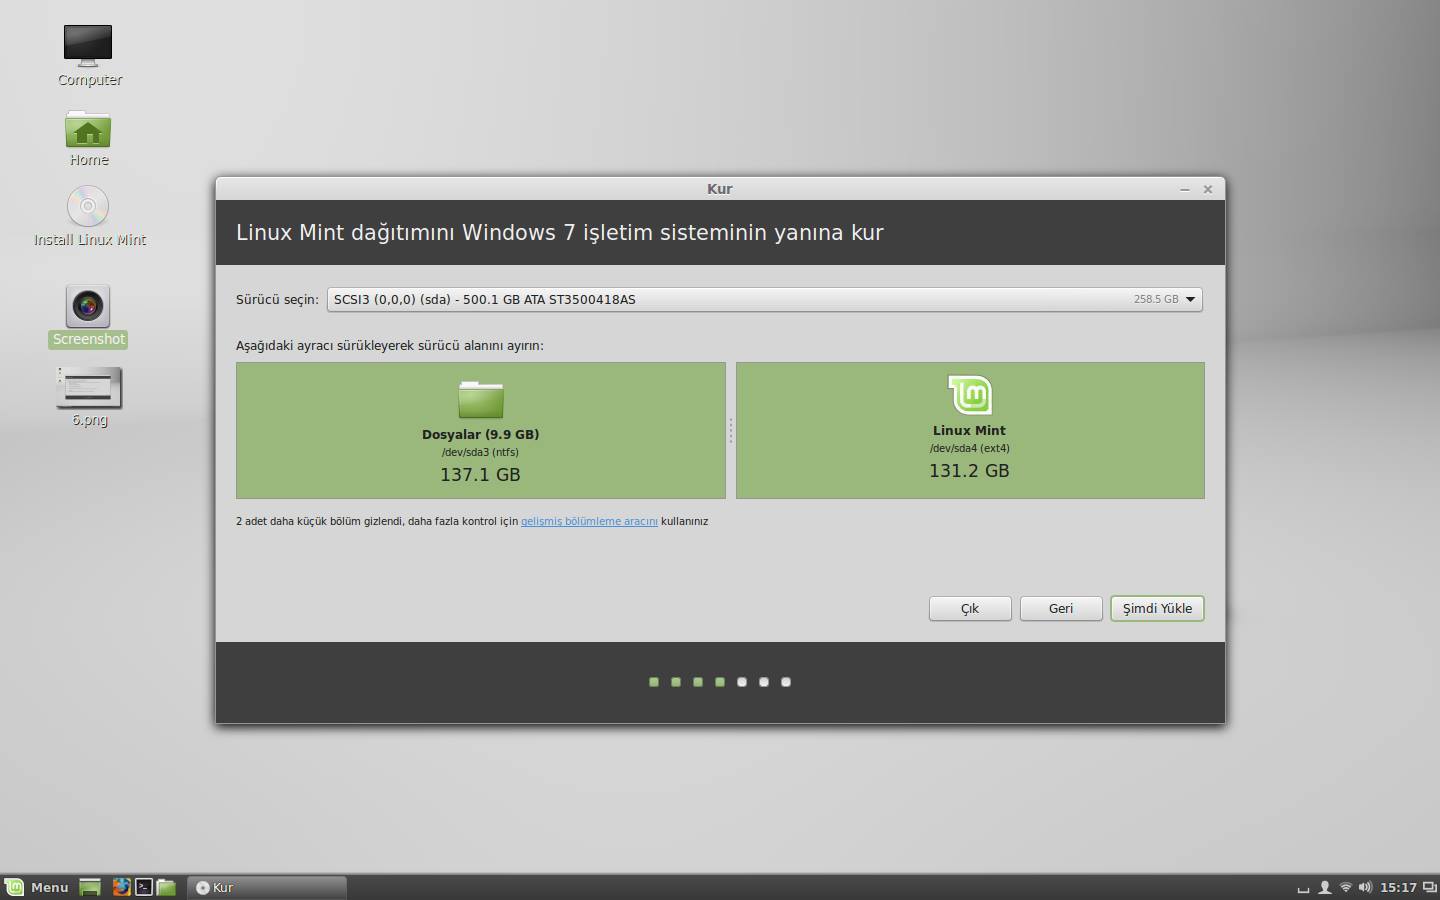1440x900 pixels.
Task: Open the volume control tray icon
Action: [x=1366, y=887]
